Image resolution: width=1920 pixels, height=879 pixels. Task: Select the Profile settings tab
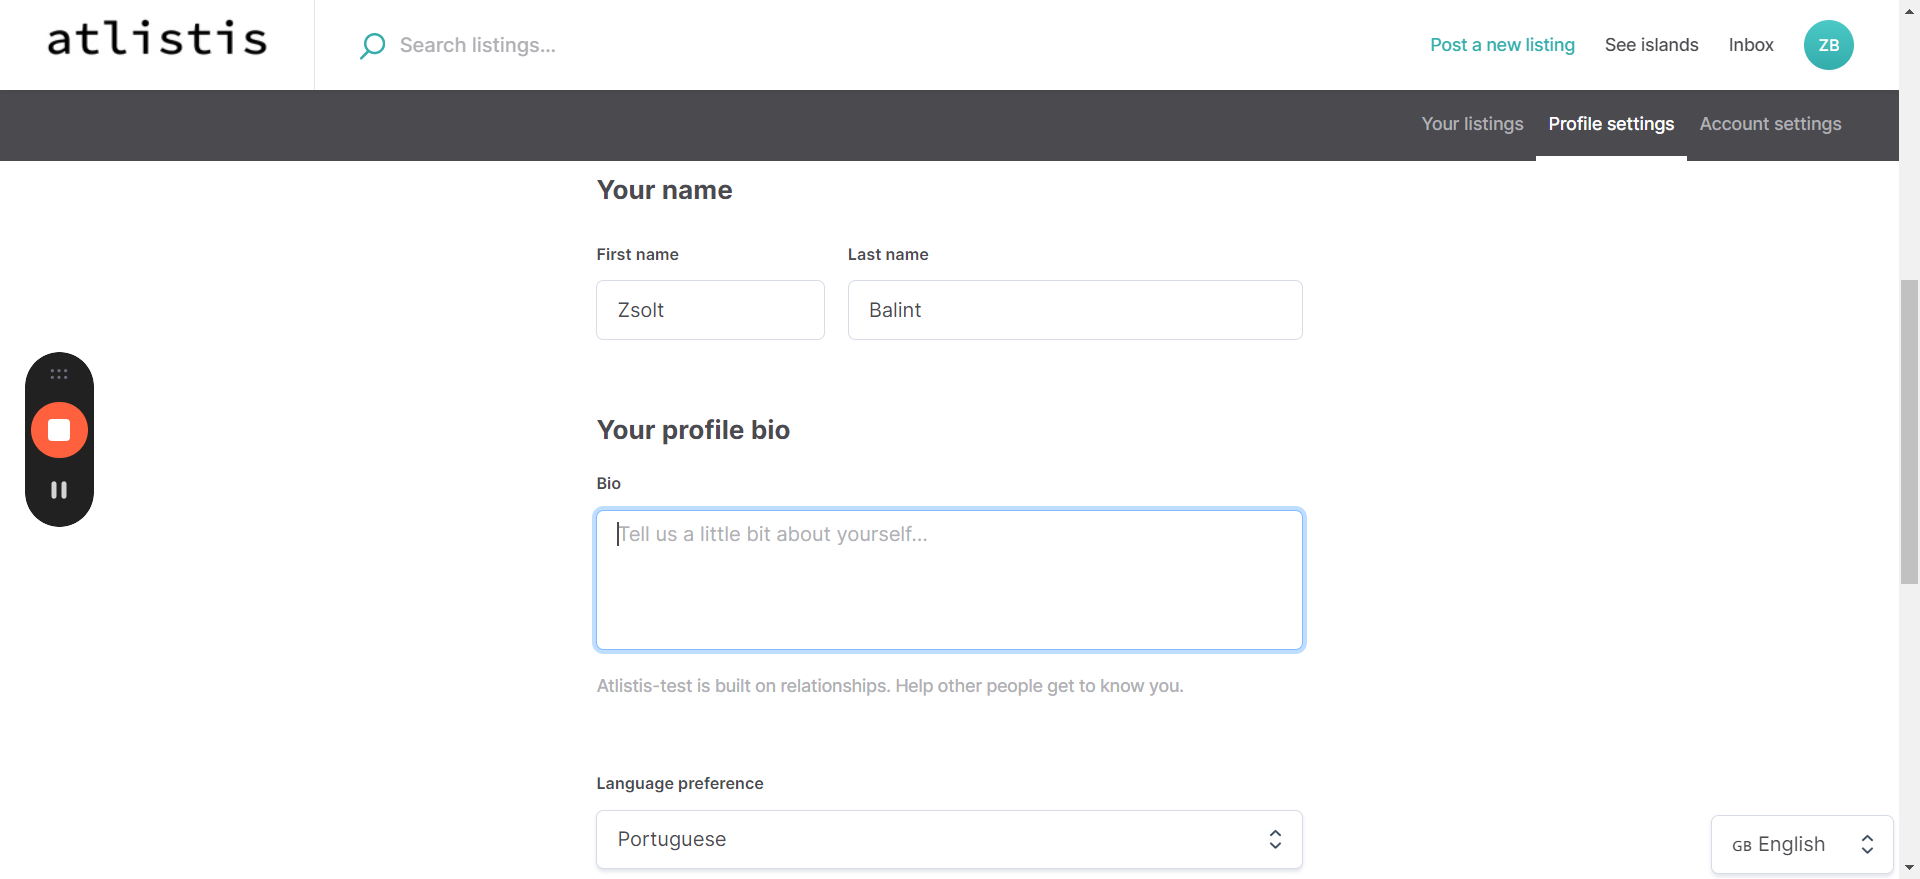coord(1611,124)
